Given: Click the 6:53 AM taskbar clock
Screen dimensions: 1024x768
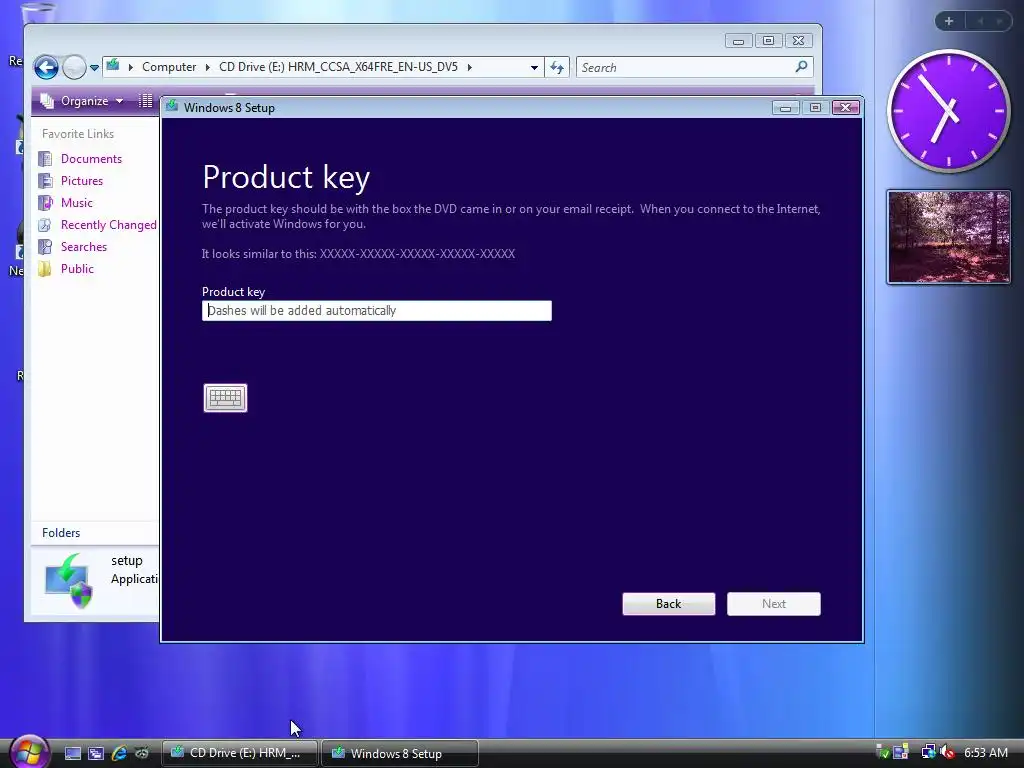Looking at the screenshot, I should coord(985,752).
